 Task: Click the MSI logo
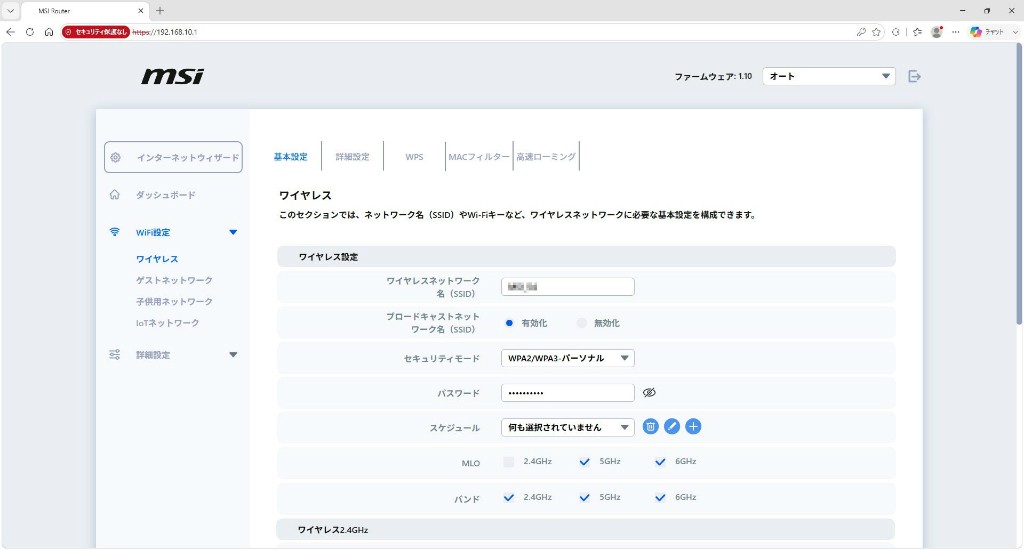click(172, 76)
